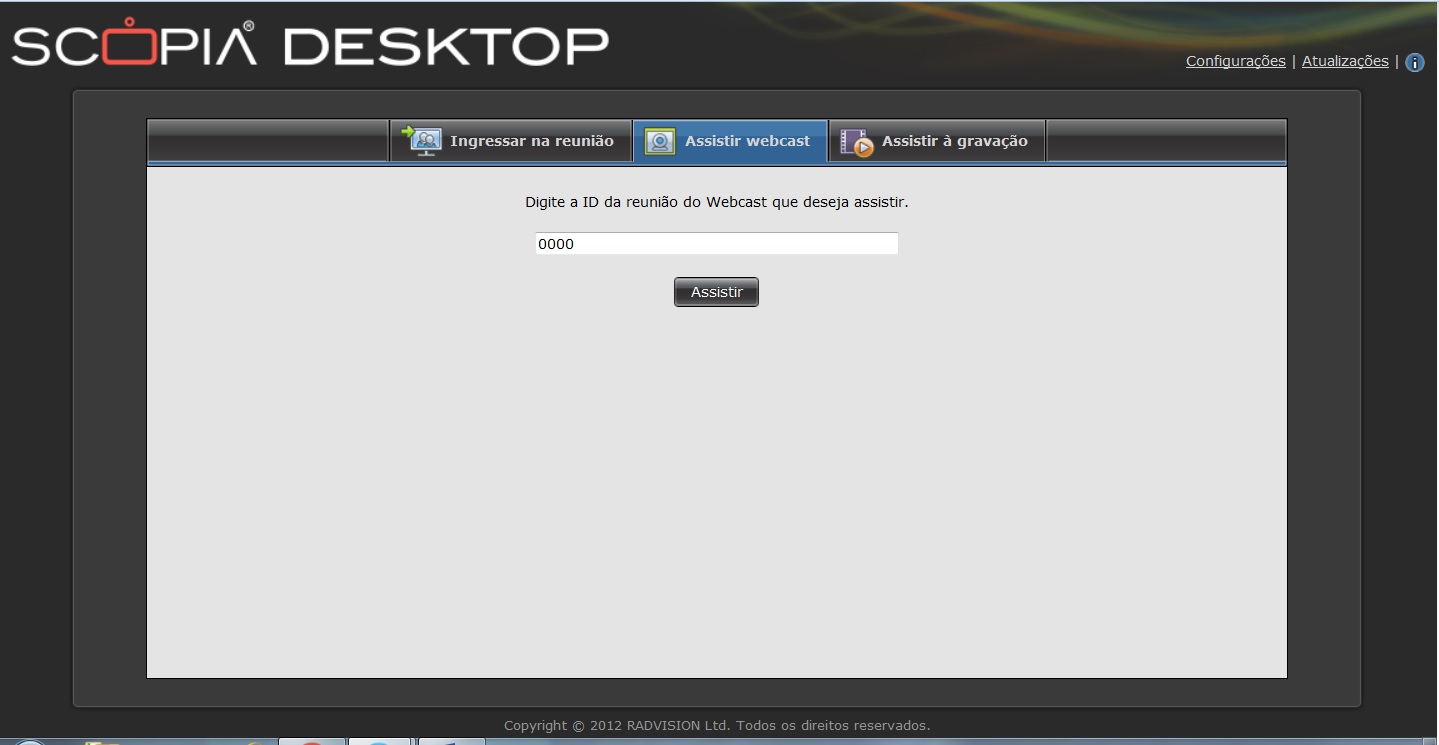Focus the webcast meeting ID field

[x=716, y=244]
